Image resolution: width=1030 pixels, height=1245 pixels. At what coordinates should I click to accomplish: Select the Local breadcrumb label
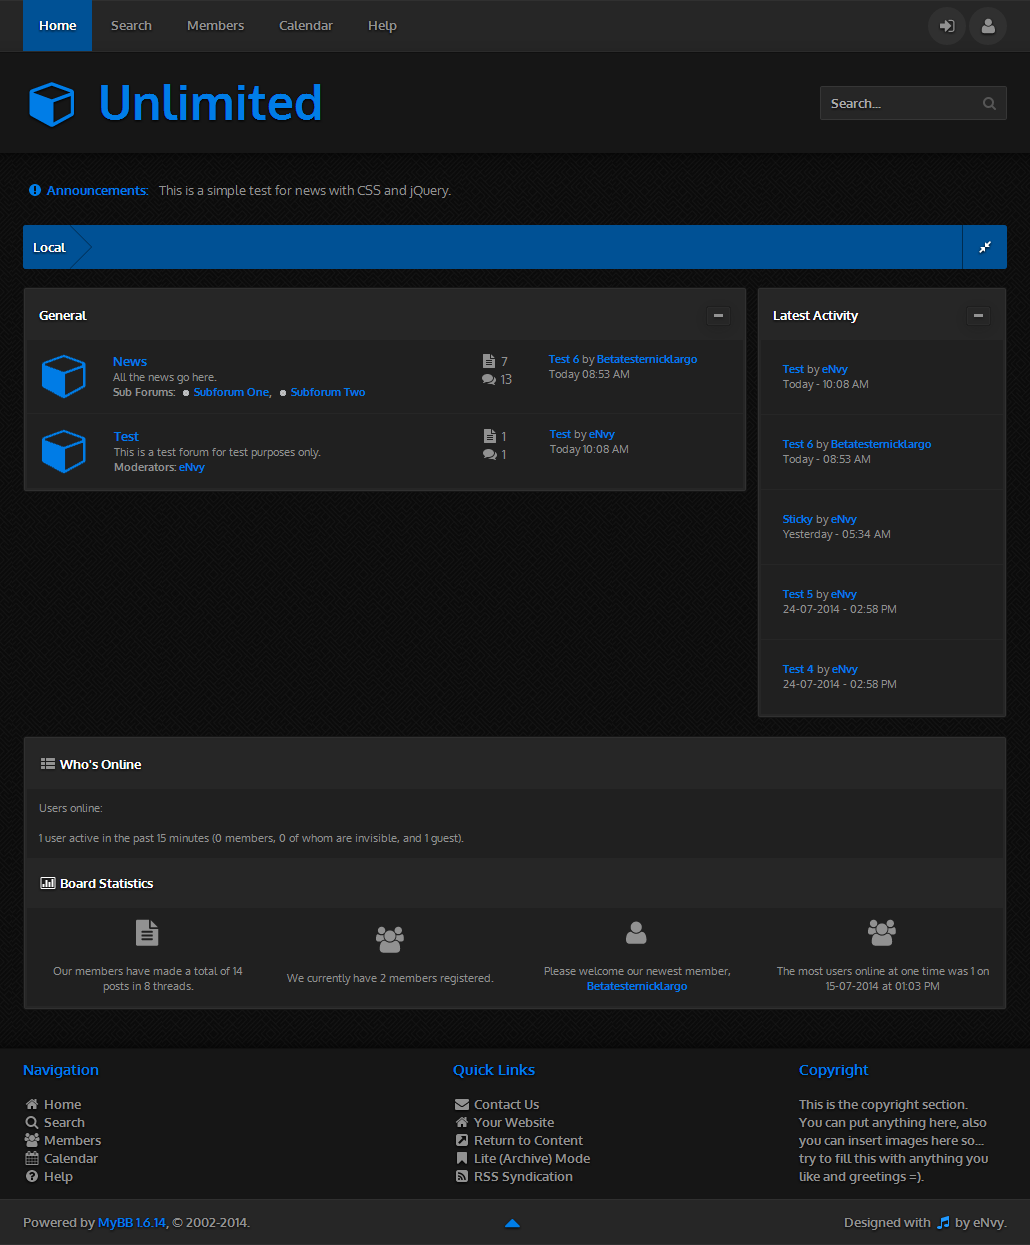tap(49, 248)
